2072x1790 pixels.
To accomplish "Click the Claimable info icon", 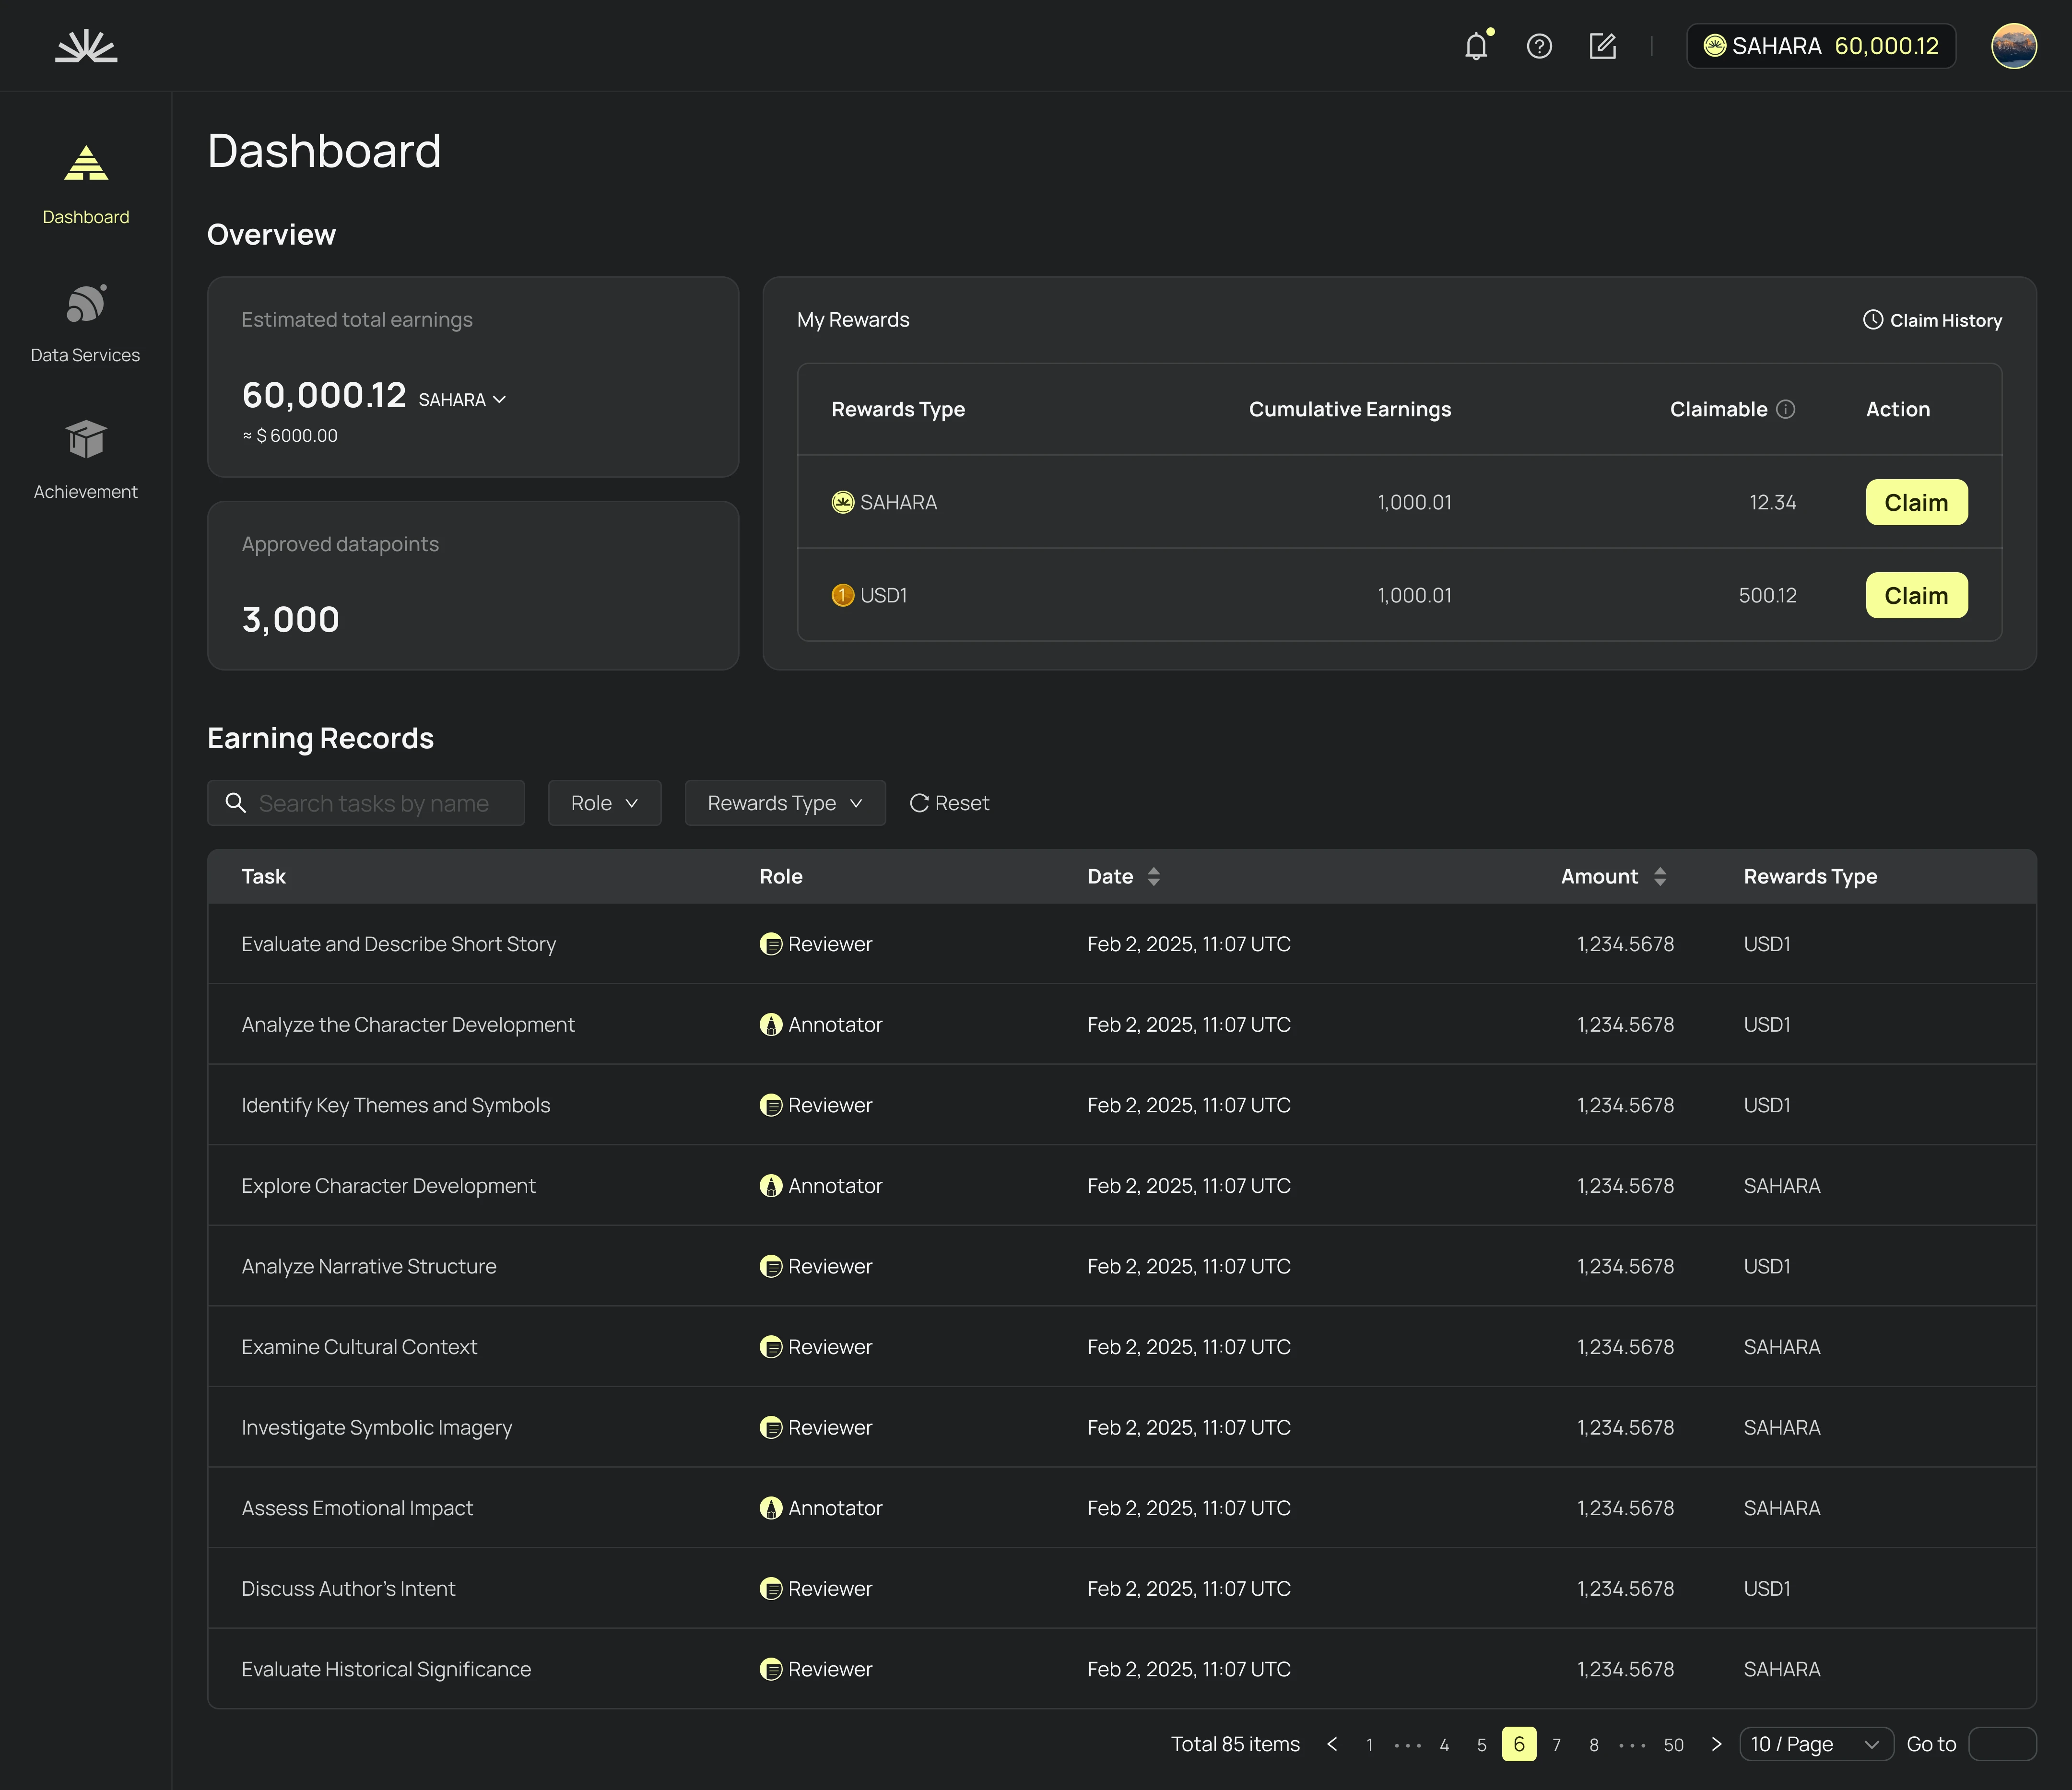I will click(x=1785, y=409).
